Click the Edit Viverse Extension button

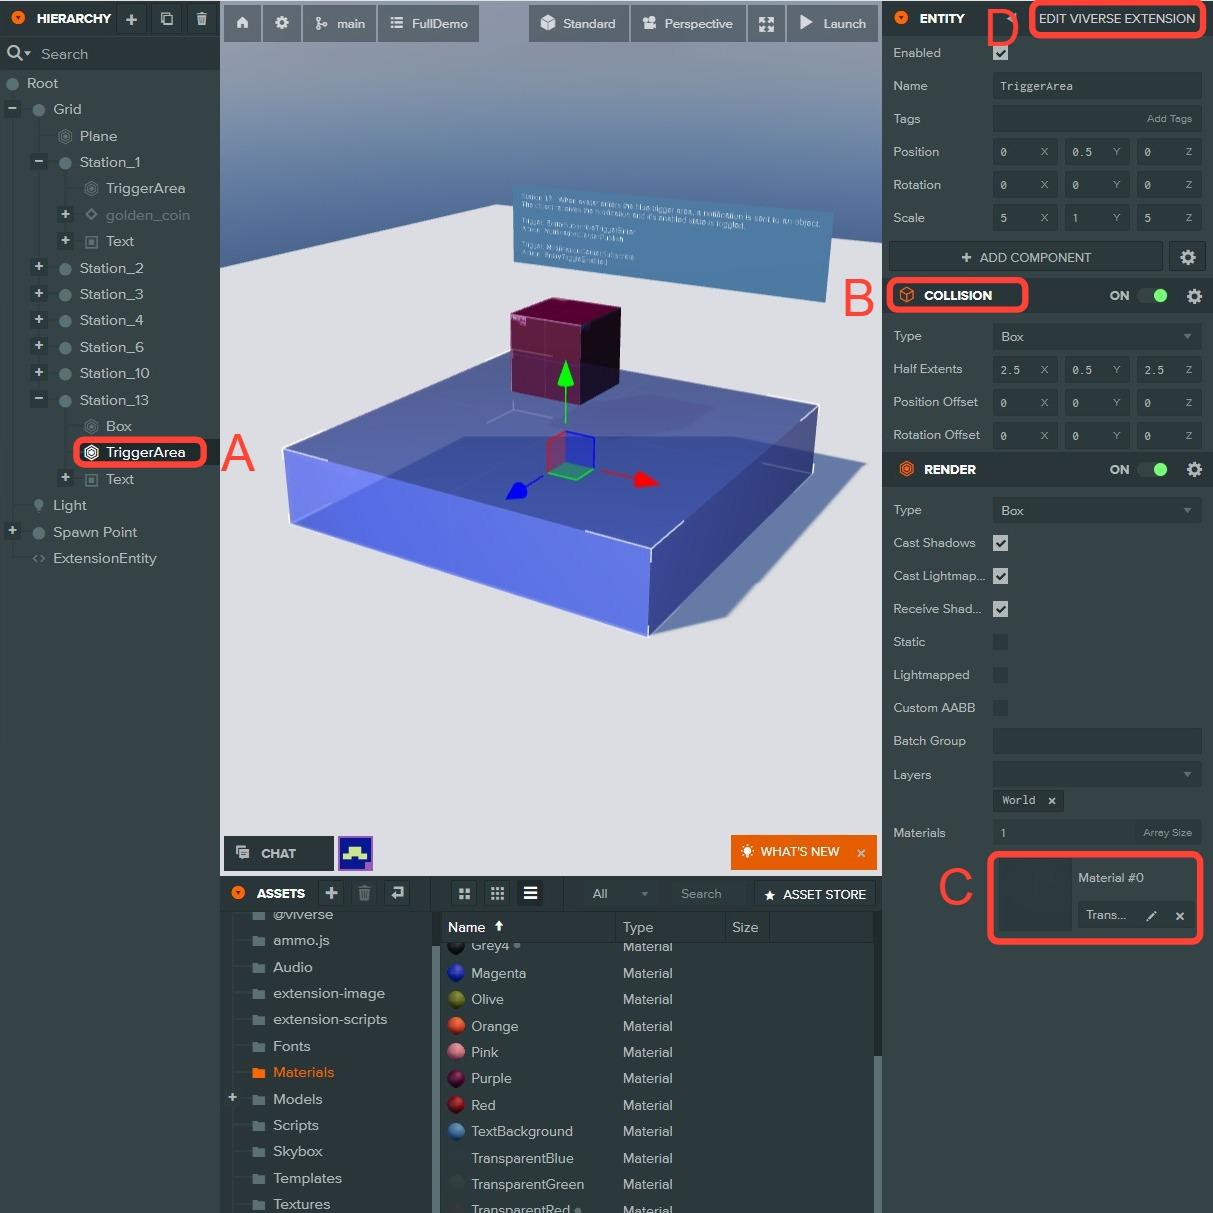click(x=1116, y=19)
